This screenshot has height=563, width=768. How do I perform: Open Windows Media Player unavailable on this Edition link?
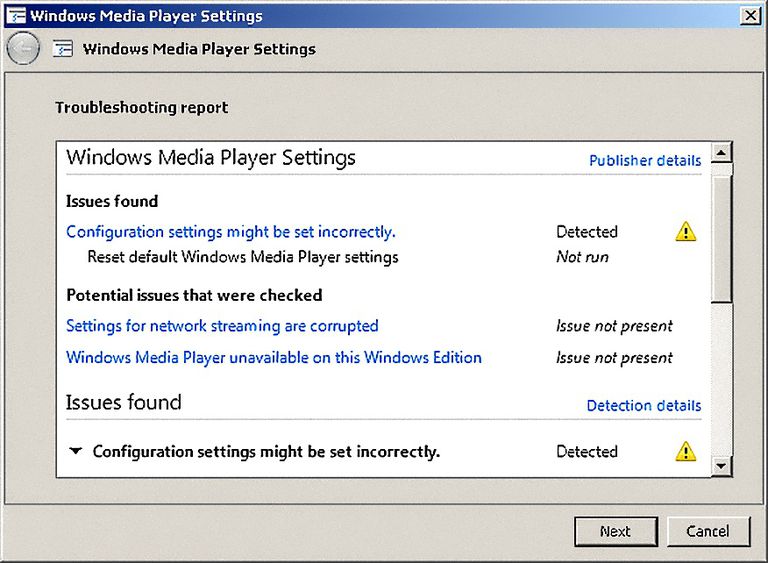point(274,357)
